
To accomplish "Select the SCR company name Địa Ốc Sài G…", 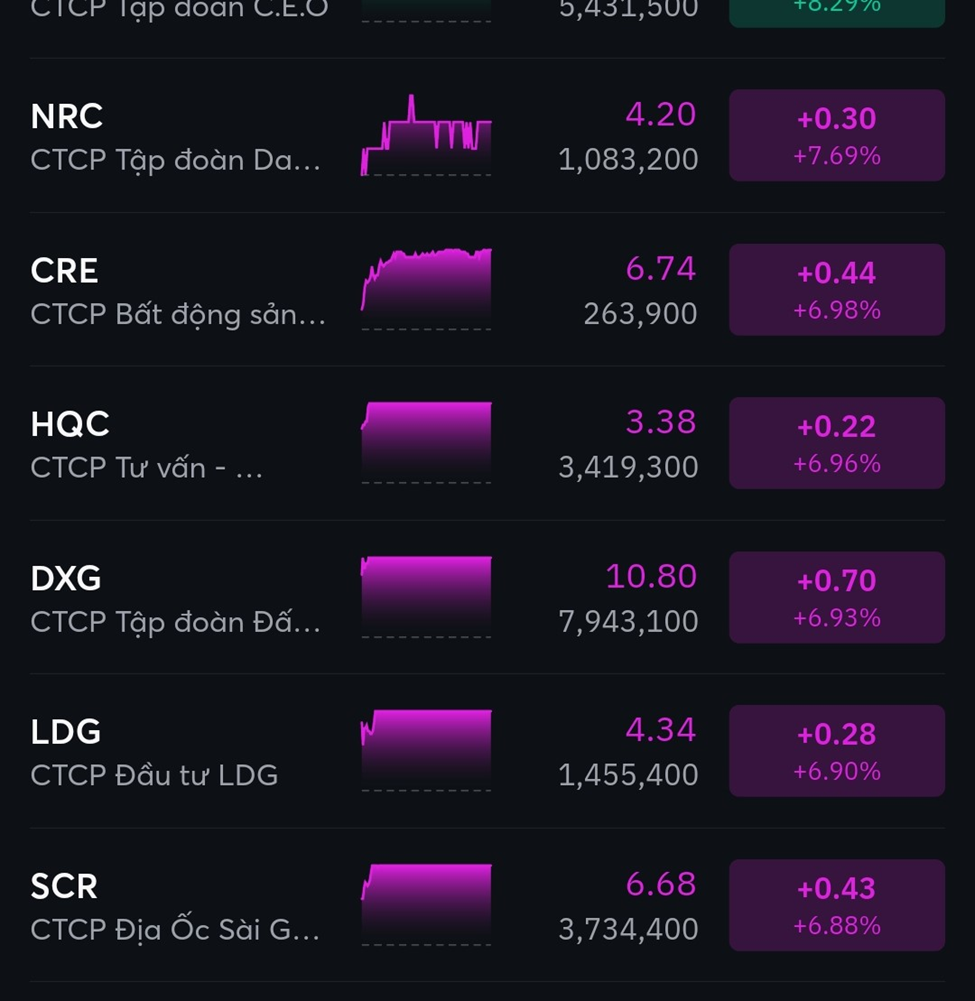I will 175,930.
